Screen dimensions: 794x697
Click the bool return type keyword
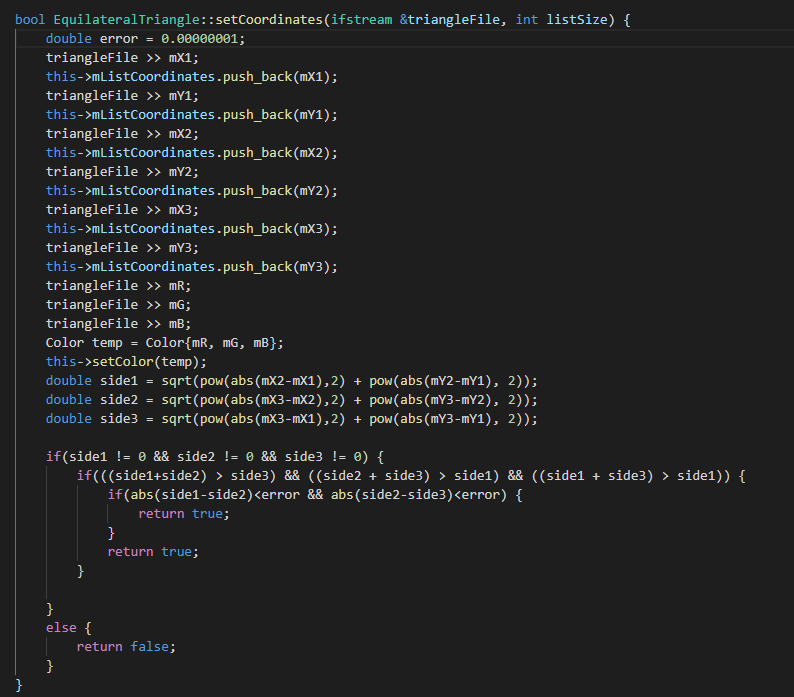pyautogui.click(x=30, y=20)
